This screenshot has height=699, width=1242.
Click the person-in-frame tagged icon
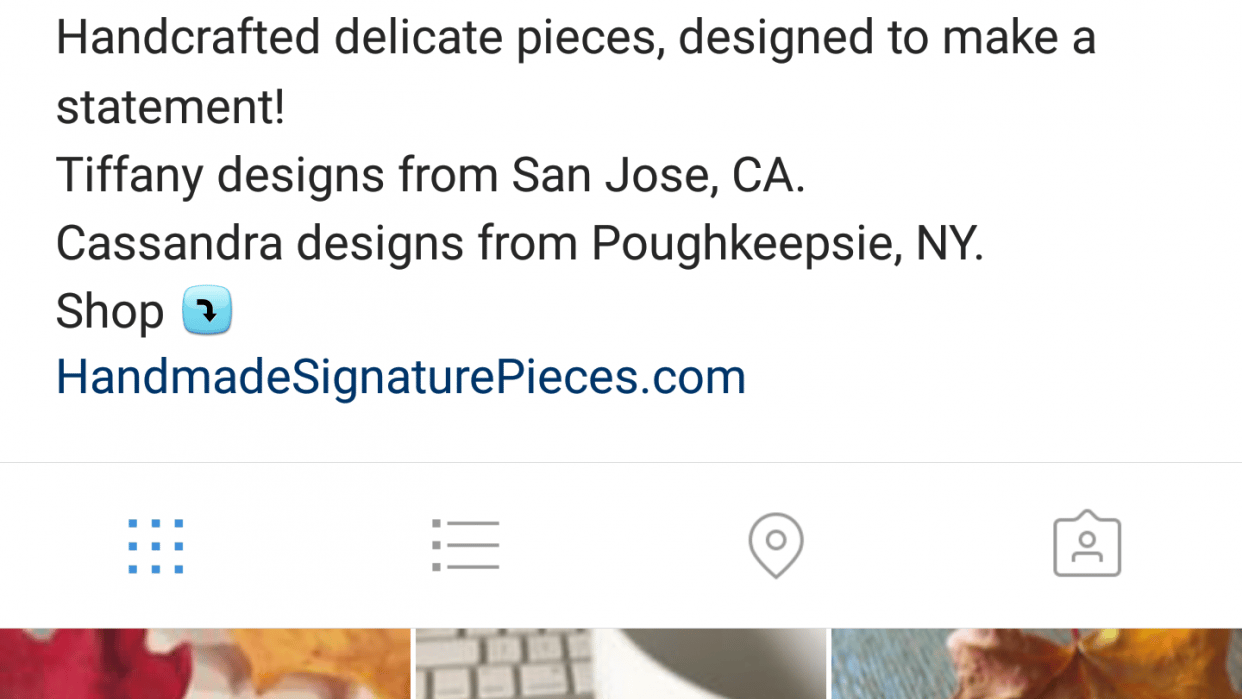pos(1087,545)
